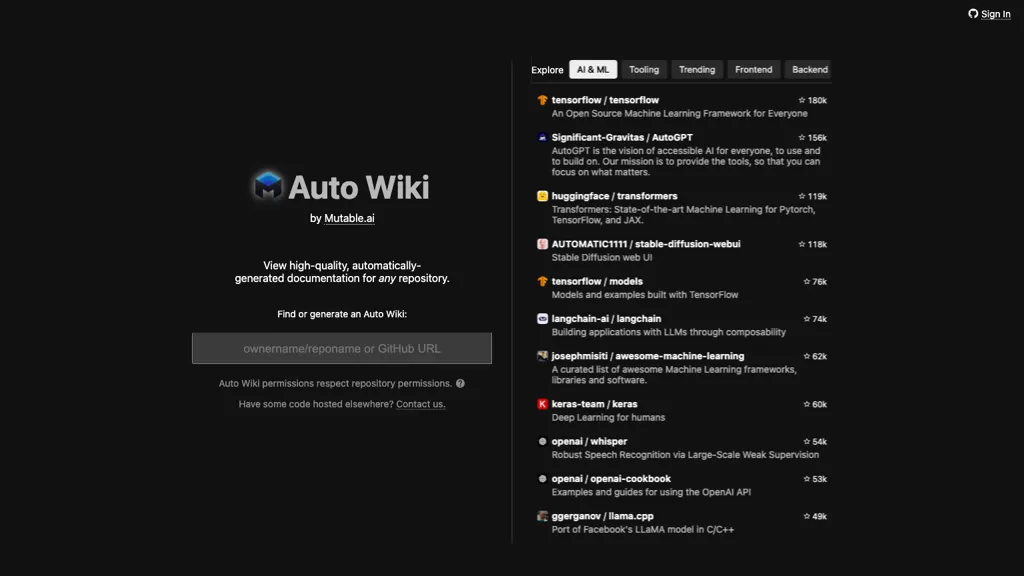Open the Trending tab
Viewport: 1024px width, 576px height.
tap(696, 69)
